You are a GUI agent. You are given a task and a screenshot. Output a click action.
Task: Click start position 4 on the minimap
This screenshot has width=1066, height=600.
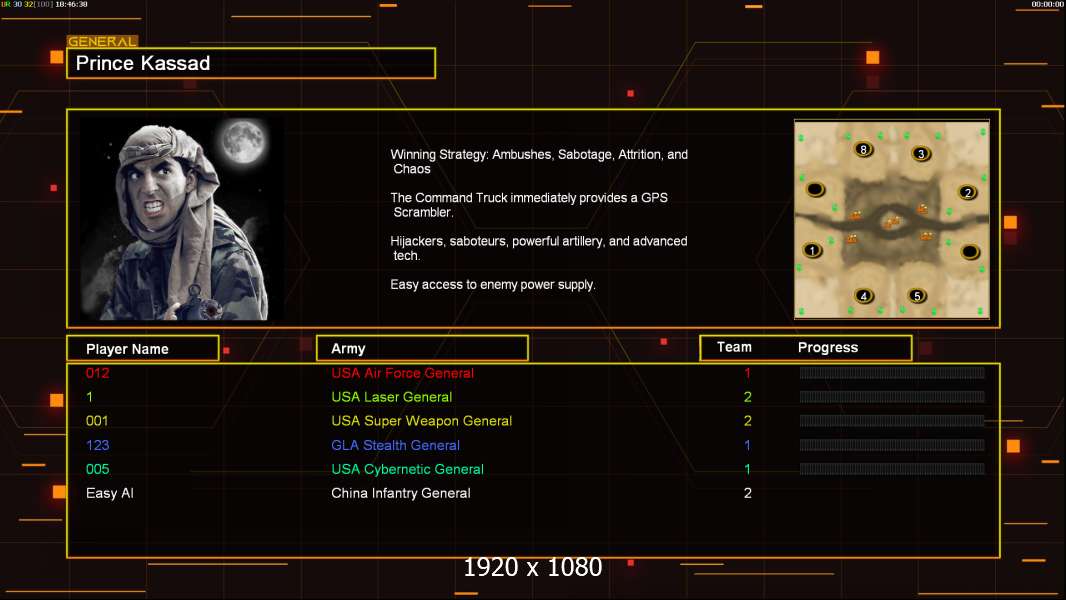(863, 296)
